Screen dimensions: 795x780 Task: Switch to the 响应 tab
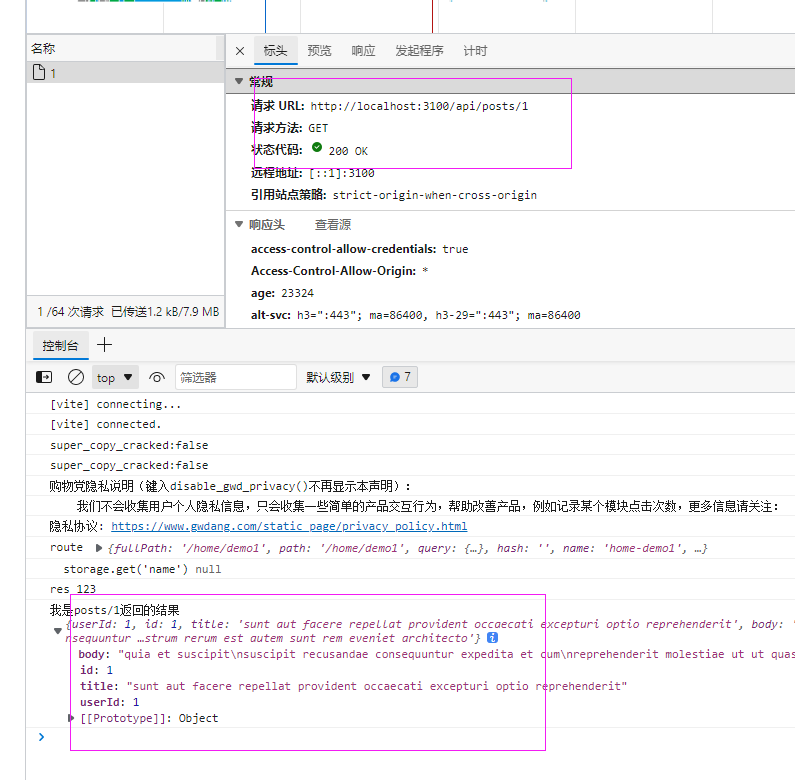(364, 51)
